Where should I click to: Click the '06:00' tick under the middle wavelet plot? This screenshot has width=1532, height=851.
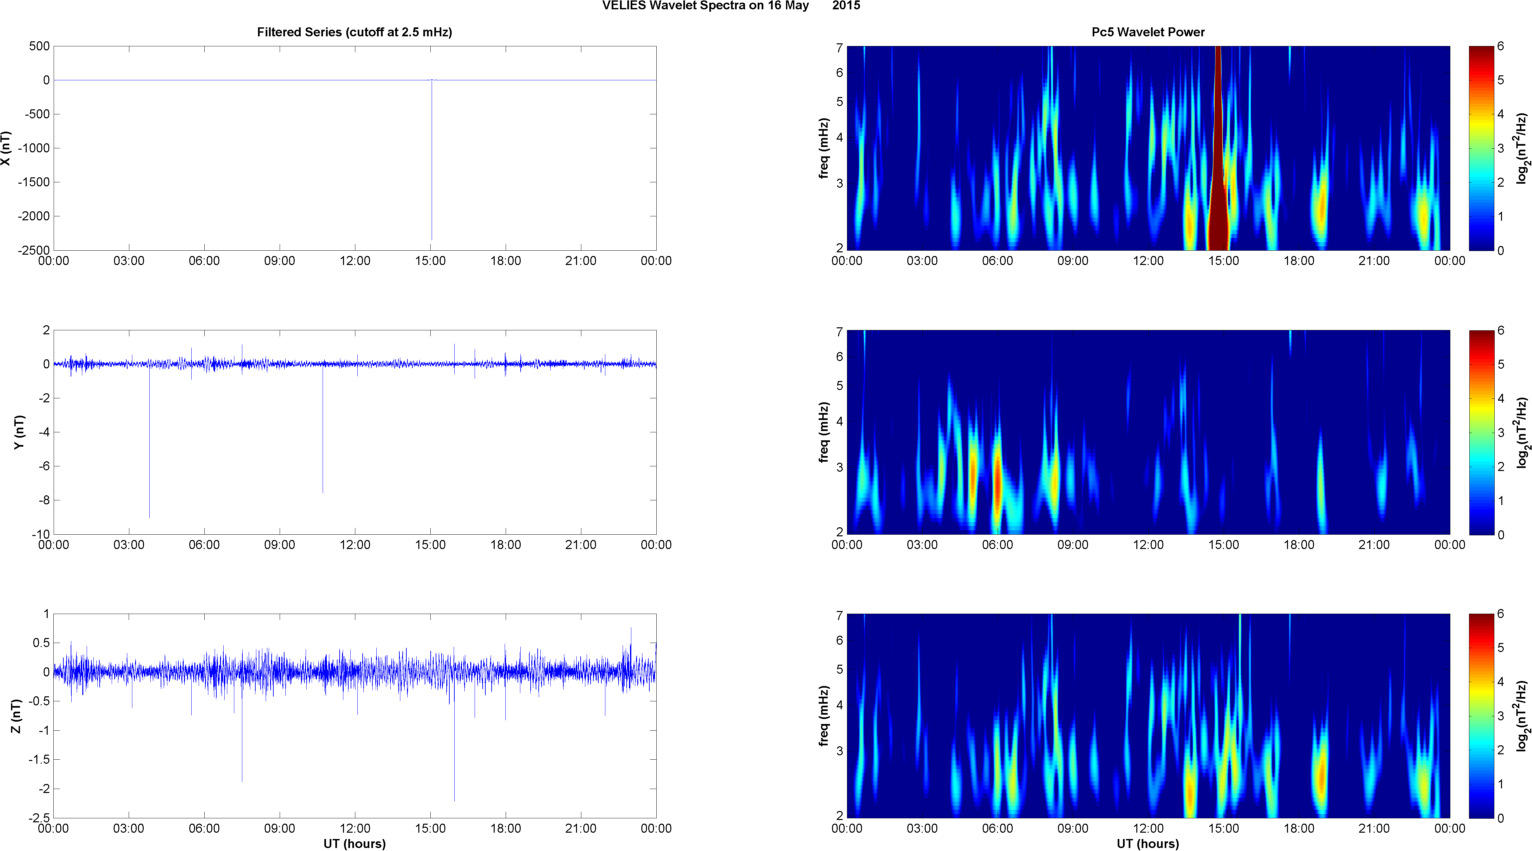coord(997,545)
